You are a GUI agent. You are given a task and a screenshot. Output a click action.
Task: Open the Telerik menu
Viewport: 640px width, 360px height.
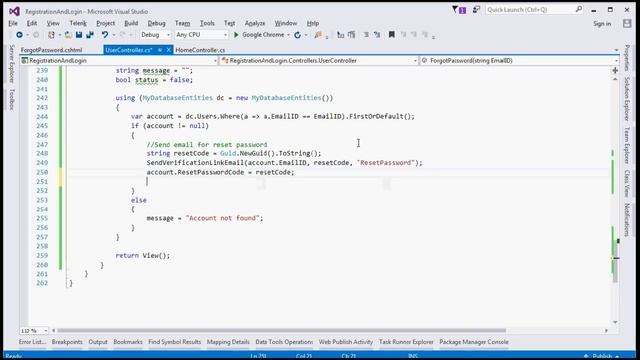(x=78, y=23)
